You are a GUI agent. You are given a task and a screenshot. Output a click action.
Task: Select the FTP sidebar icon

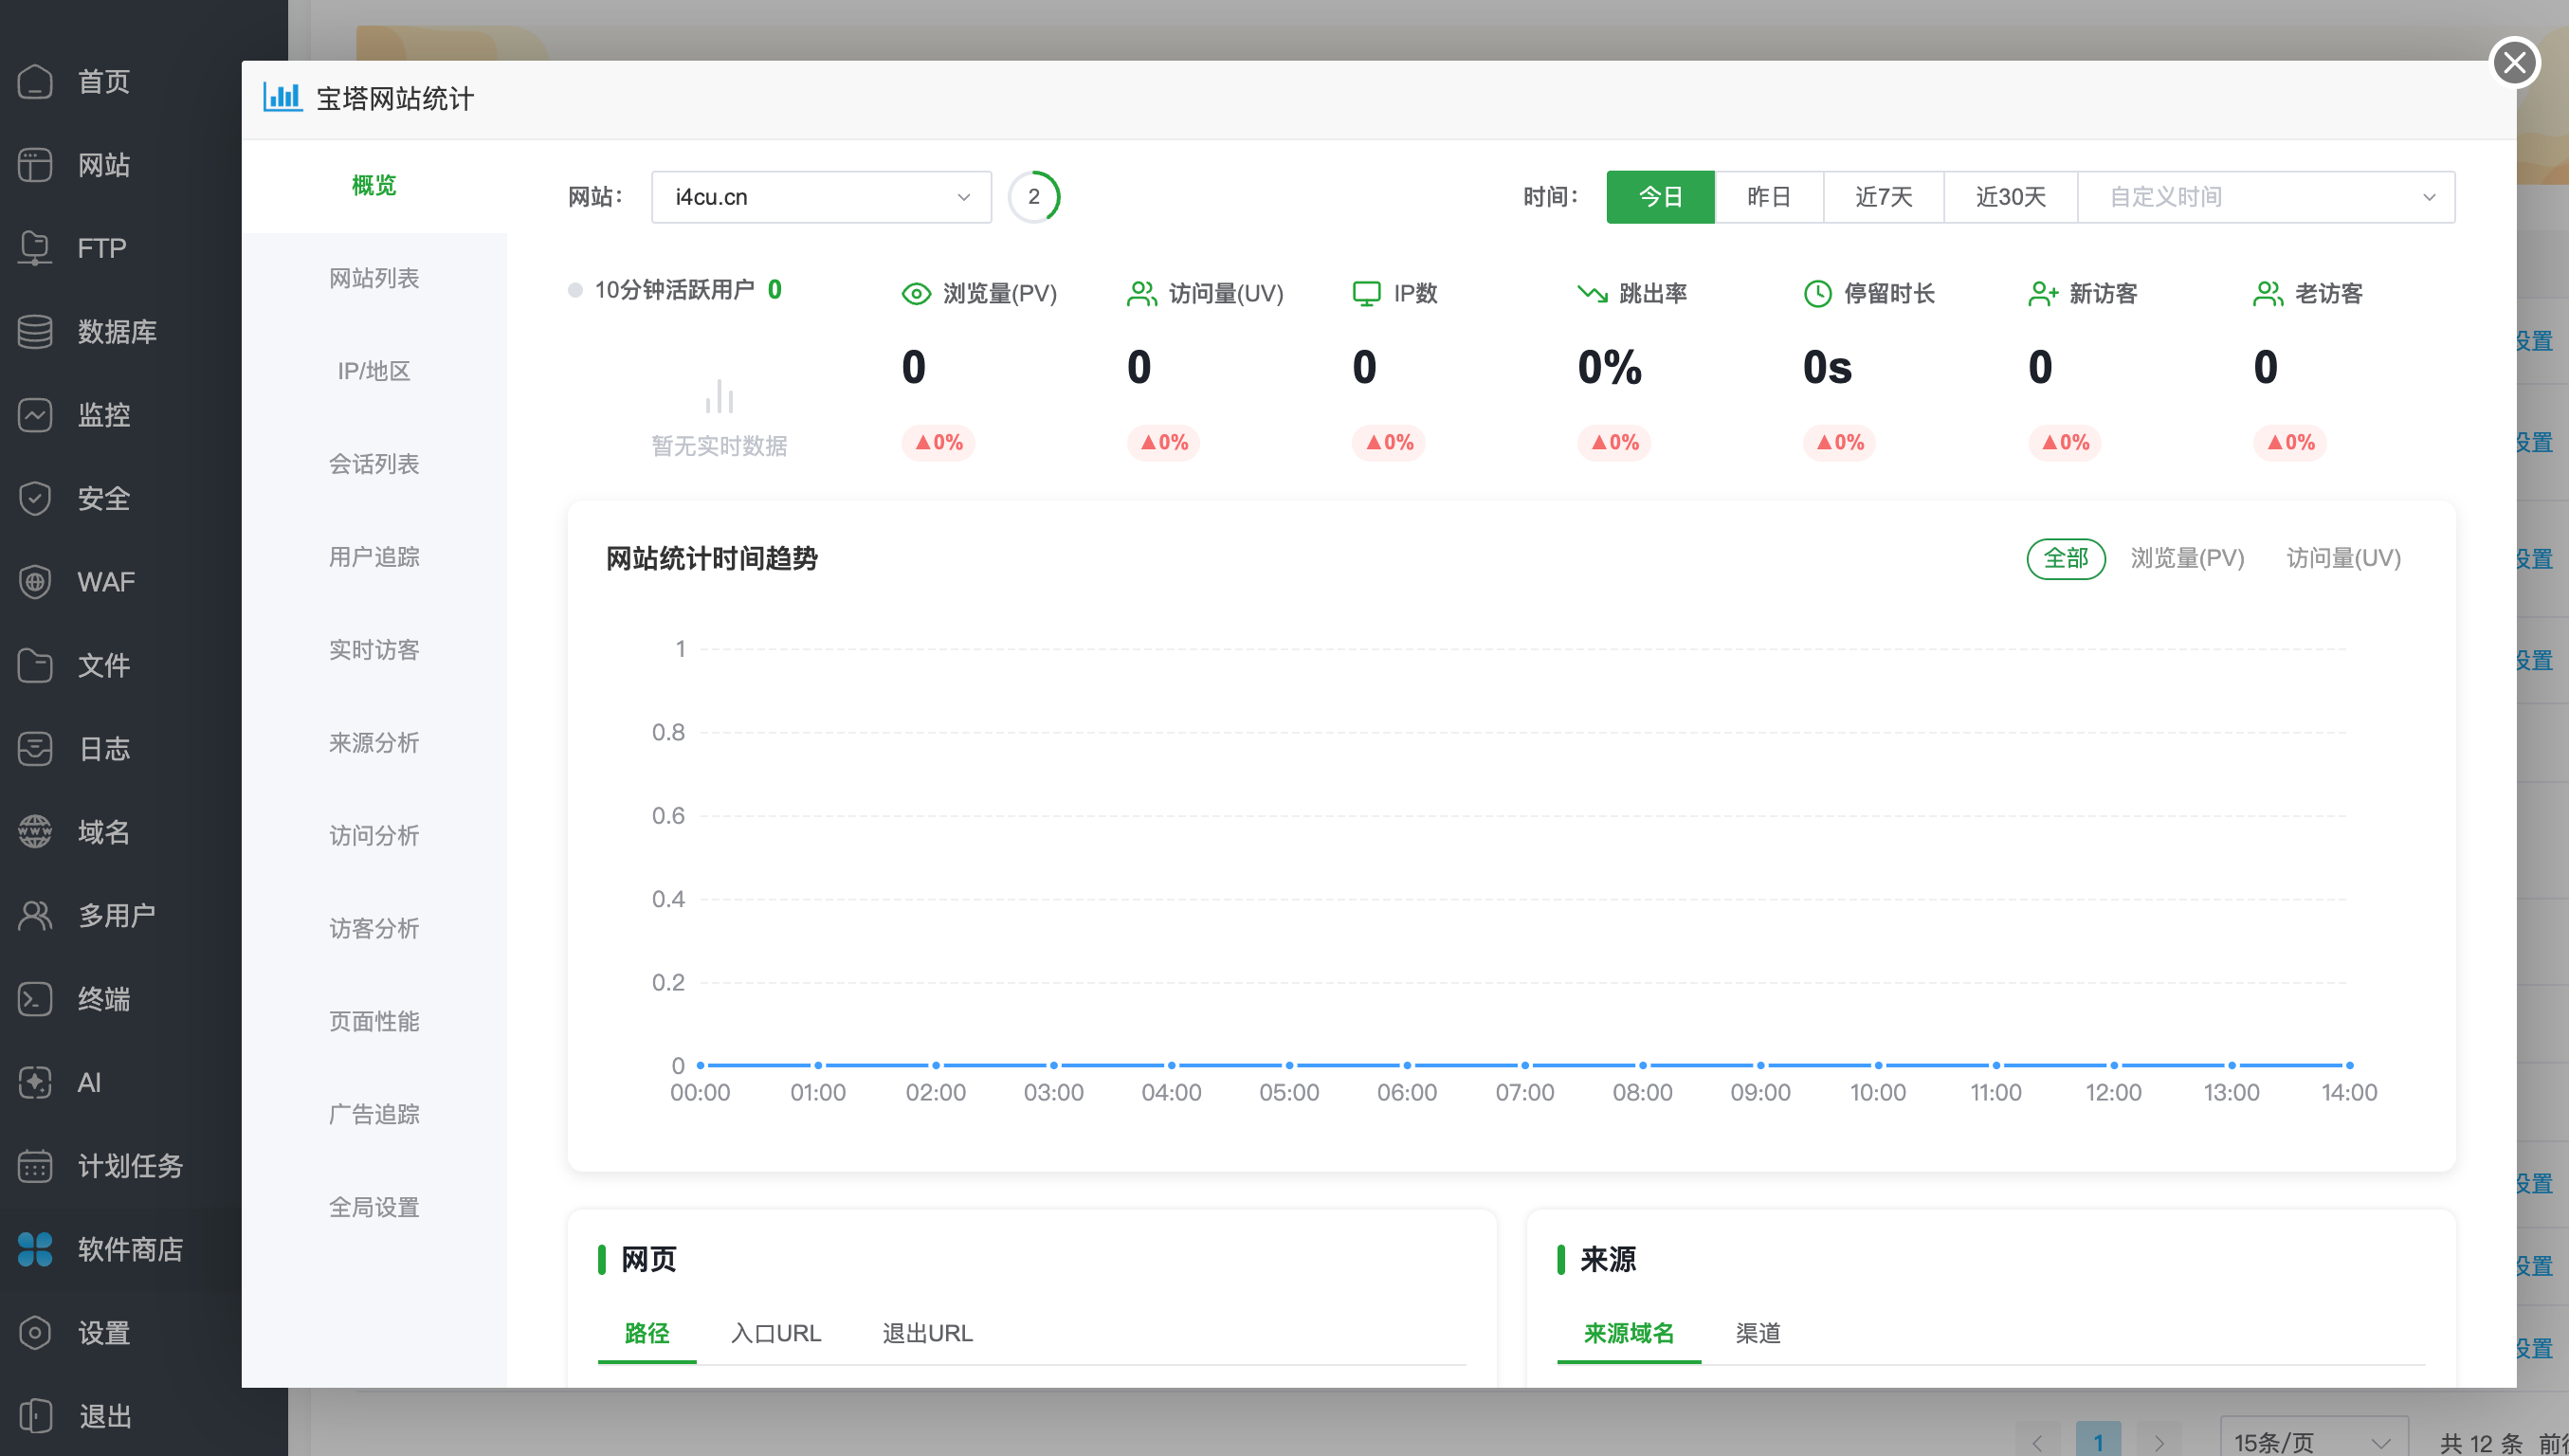pyautogui.click(x=35, y=248)
